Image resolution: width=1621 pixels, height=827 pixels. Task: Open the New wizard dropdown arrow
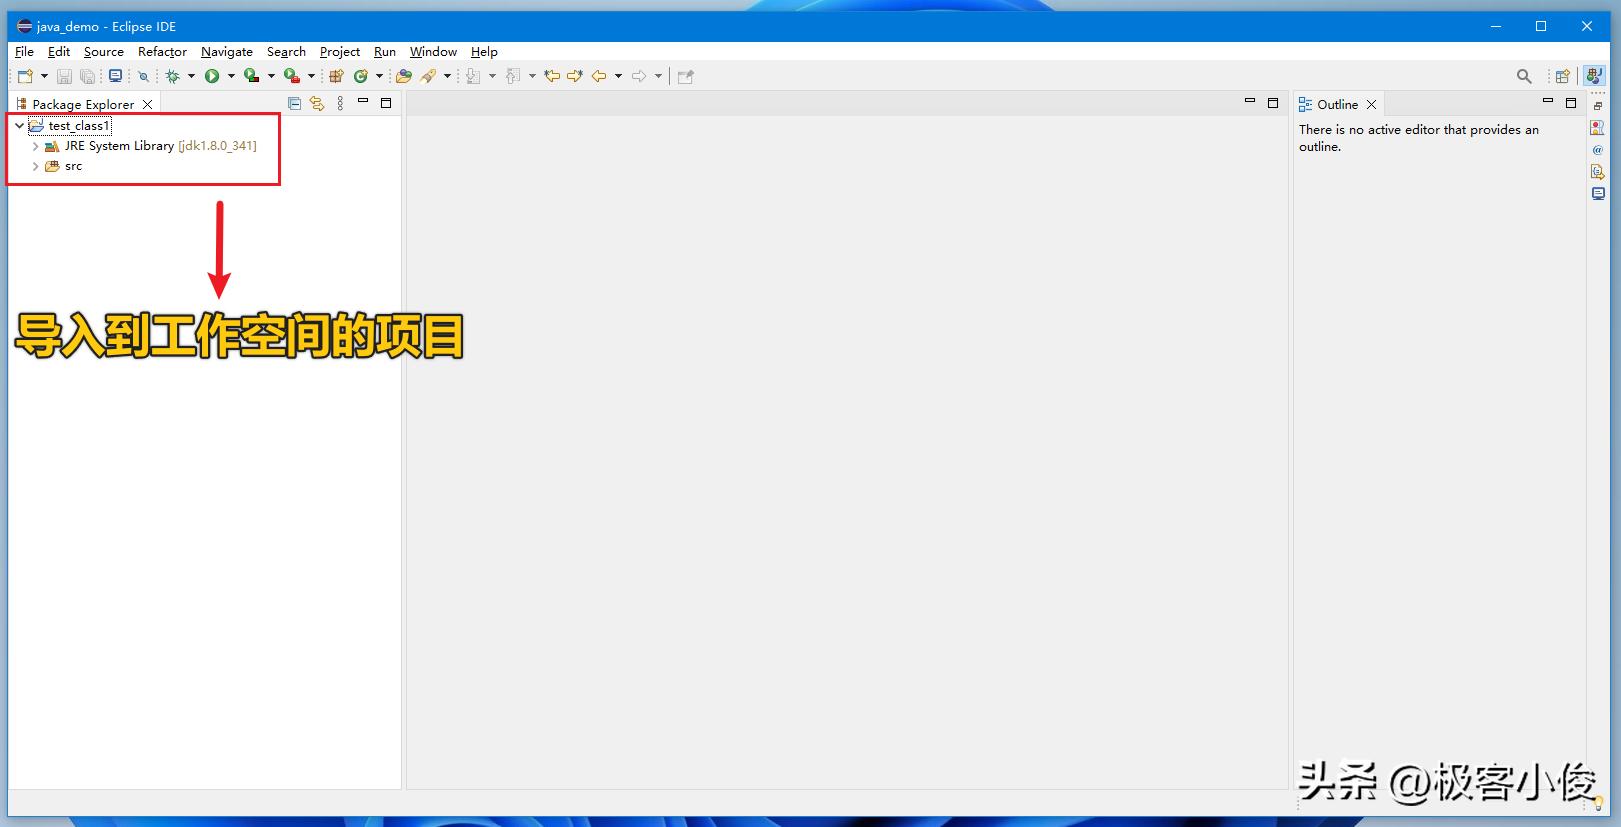[x=44, y=76]
